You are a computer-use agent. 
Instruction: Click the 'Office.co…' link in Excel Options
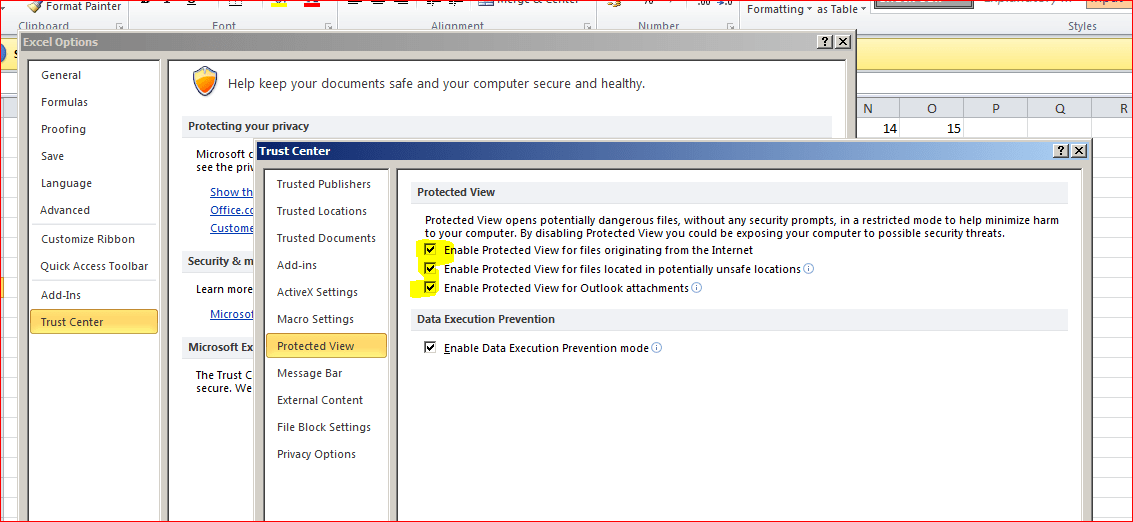231,210
